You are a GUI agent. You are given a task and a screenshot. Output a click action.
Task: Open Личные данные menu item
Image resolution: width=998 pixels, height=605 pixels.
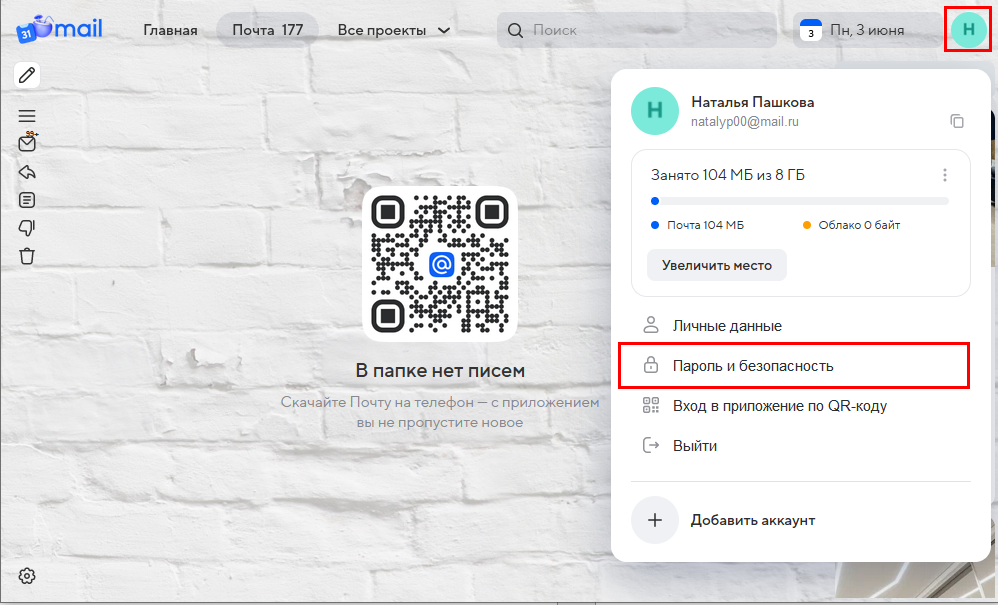727,326
